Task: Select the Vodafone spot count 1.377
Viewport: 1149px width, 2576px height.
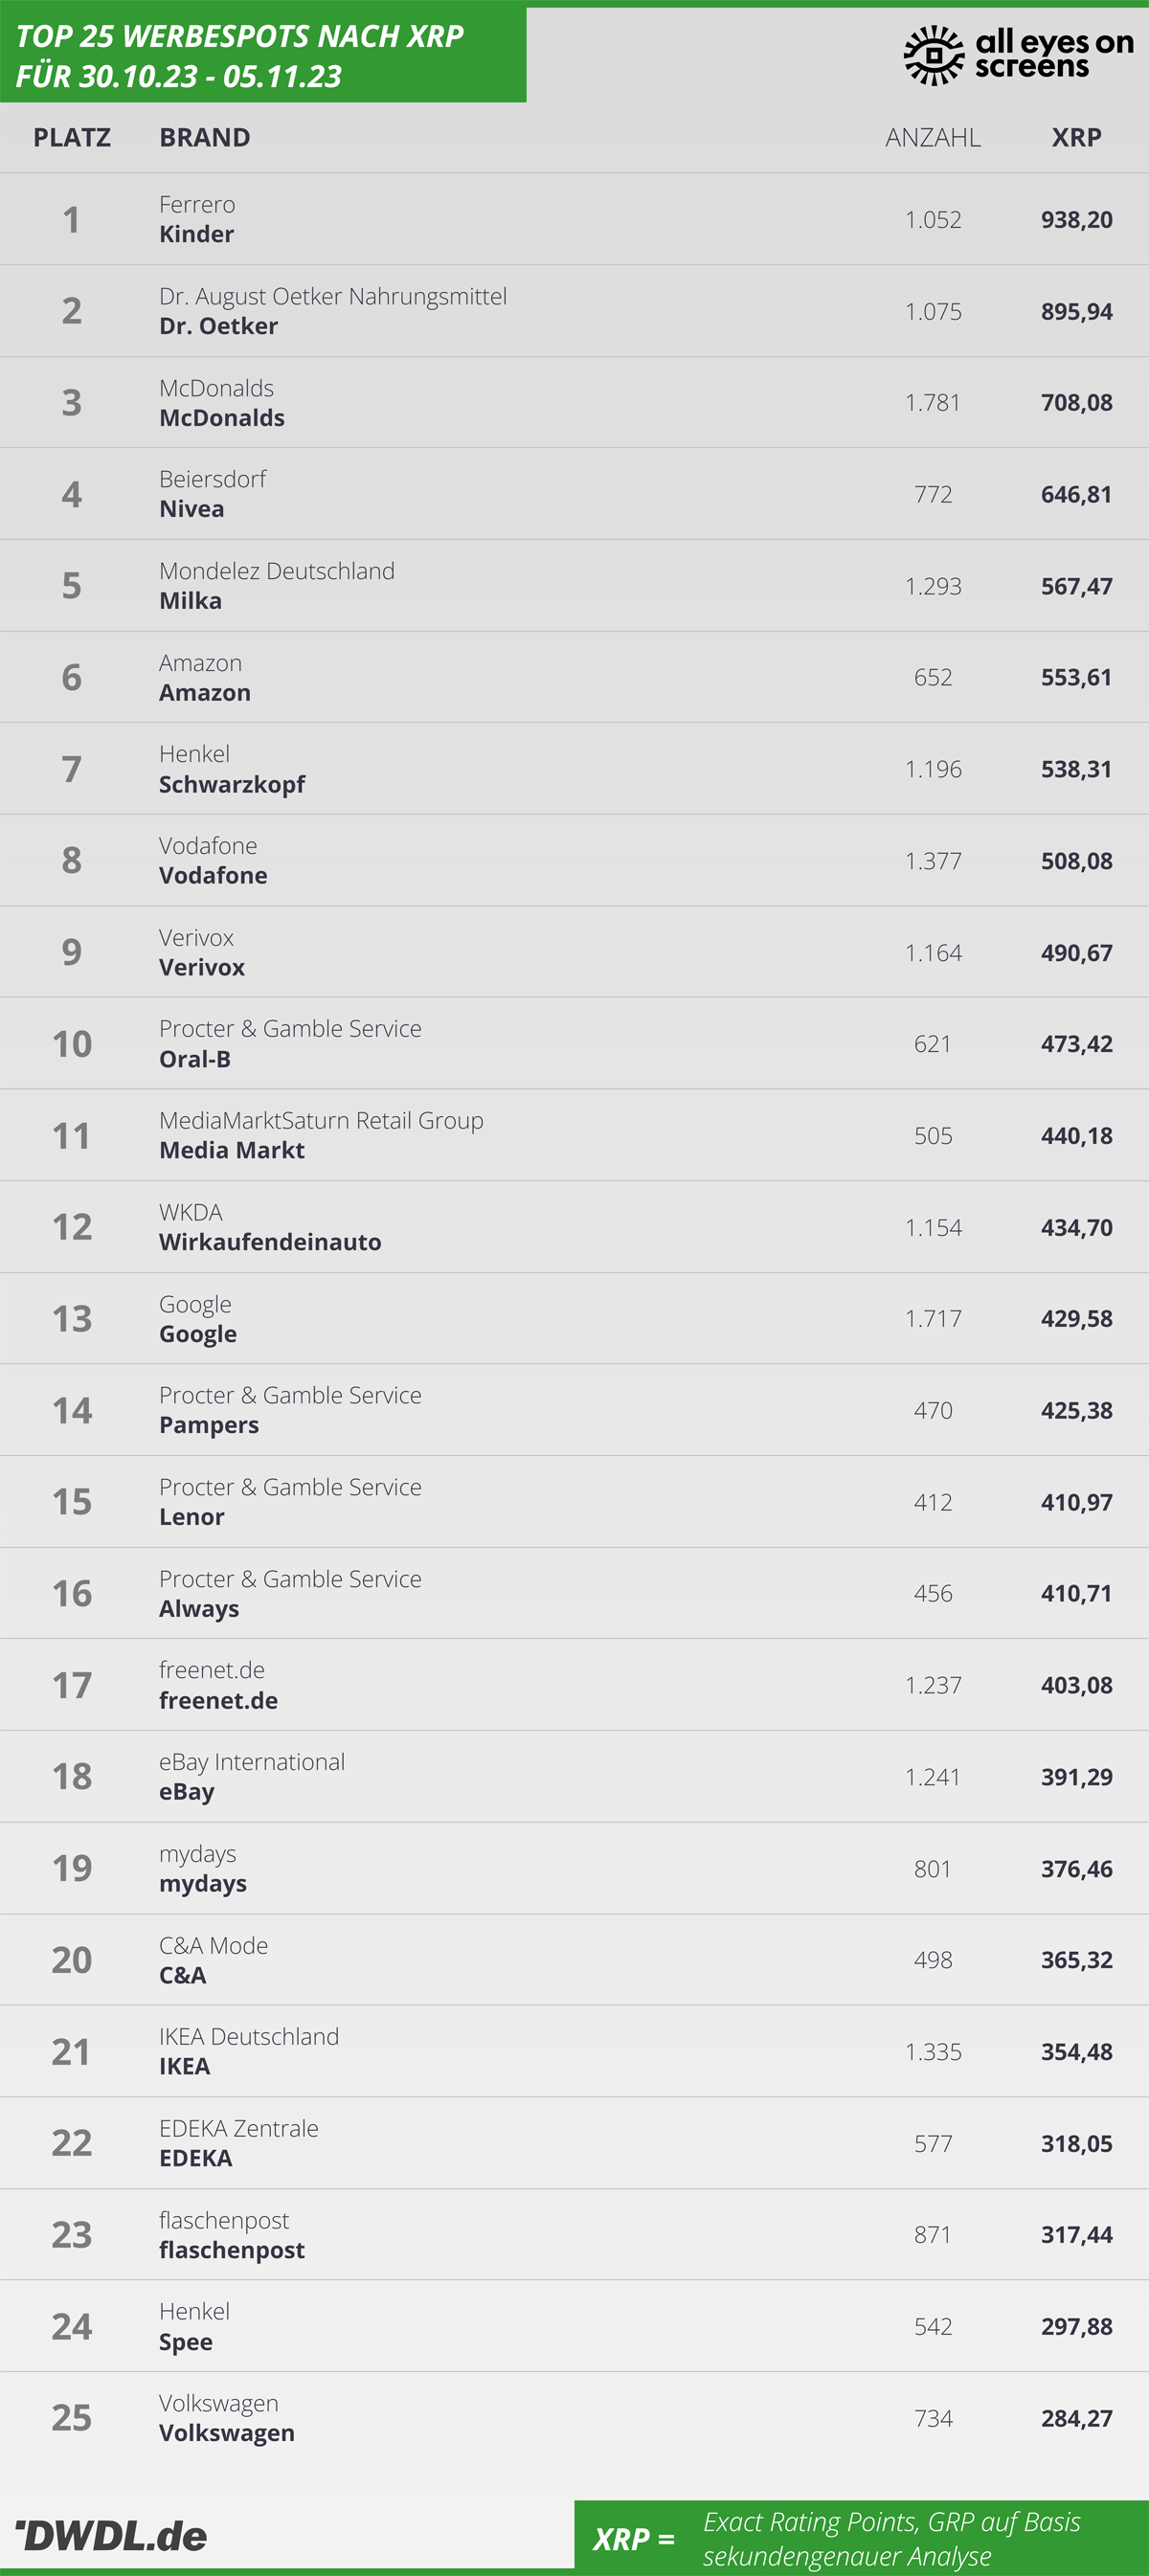Action: 933,861
